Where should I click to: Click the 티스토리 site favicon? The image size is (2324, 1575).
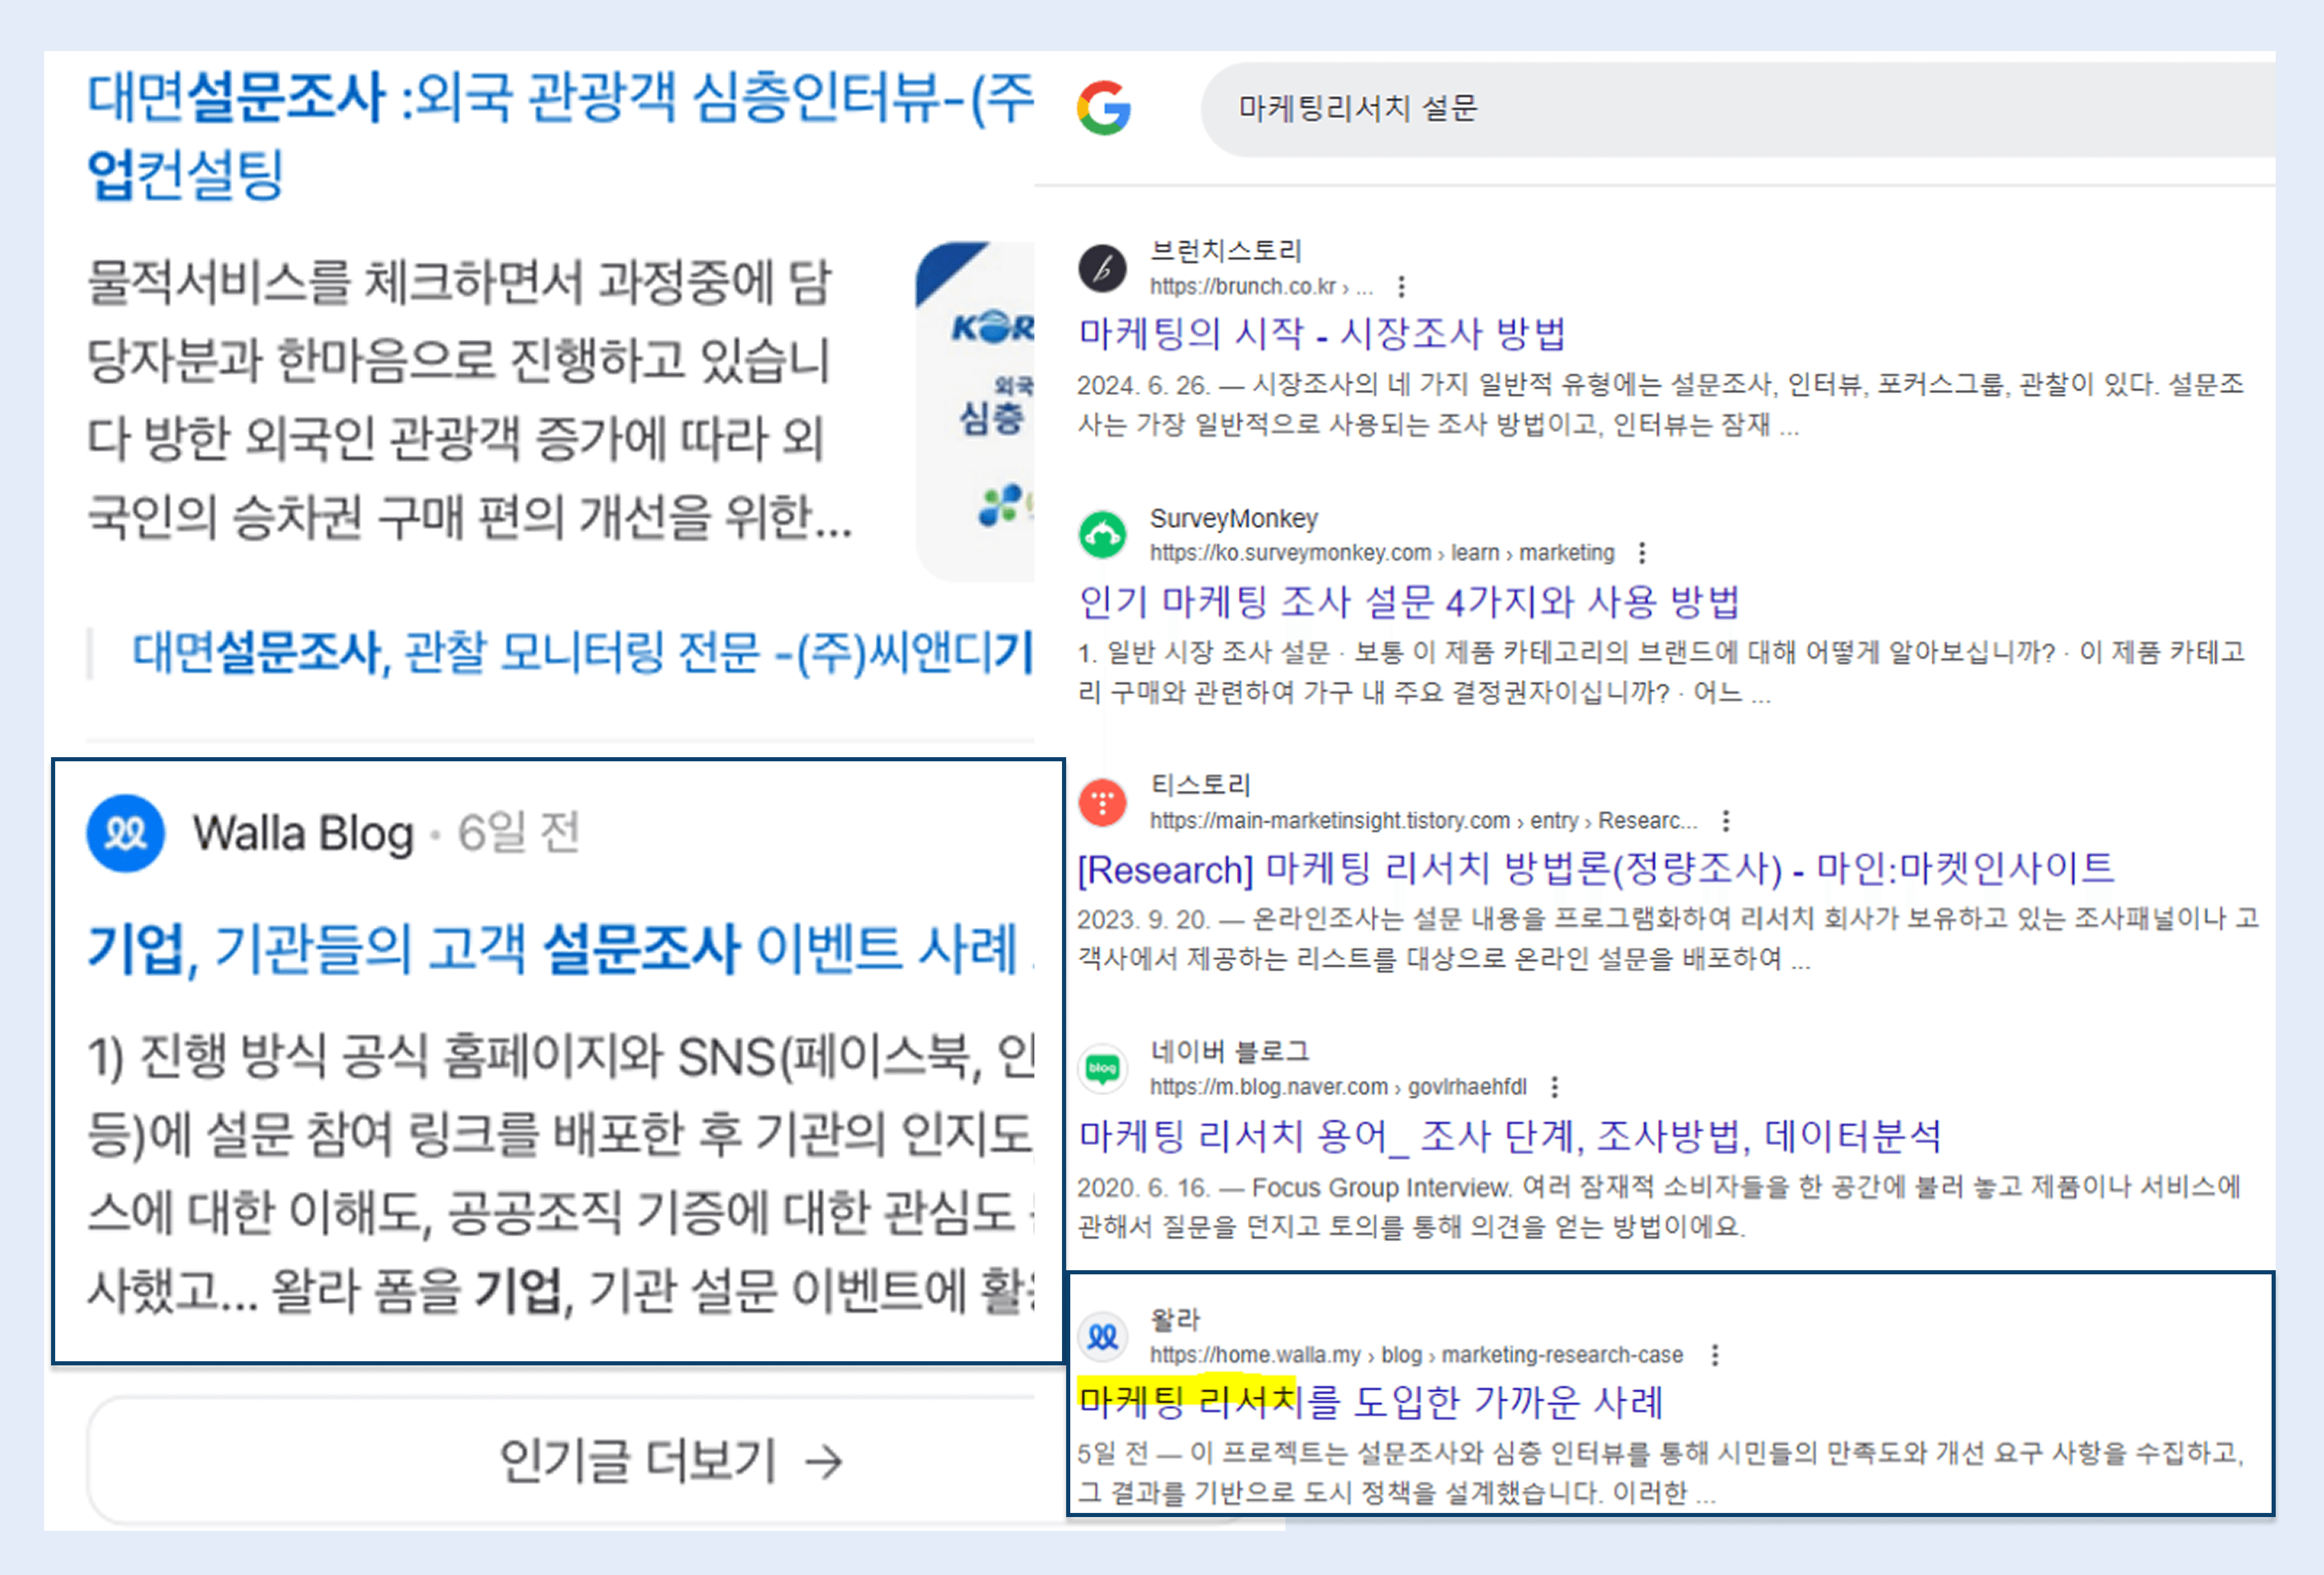click(1102, 802)
